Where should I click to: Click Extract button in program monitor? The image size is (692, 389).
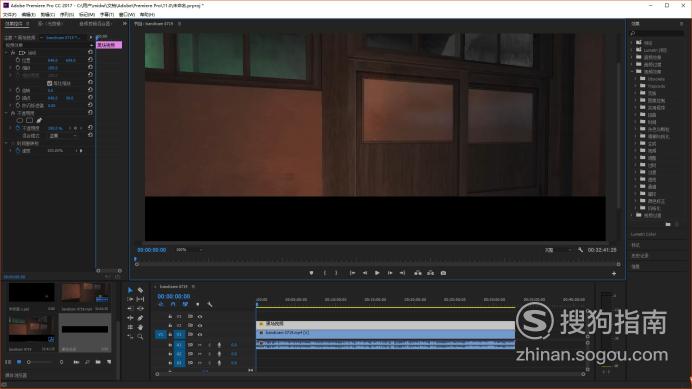(x=430, y=273)
